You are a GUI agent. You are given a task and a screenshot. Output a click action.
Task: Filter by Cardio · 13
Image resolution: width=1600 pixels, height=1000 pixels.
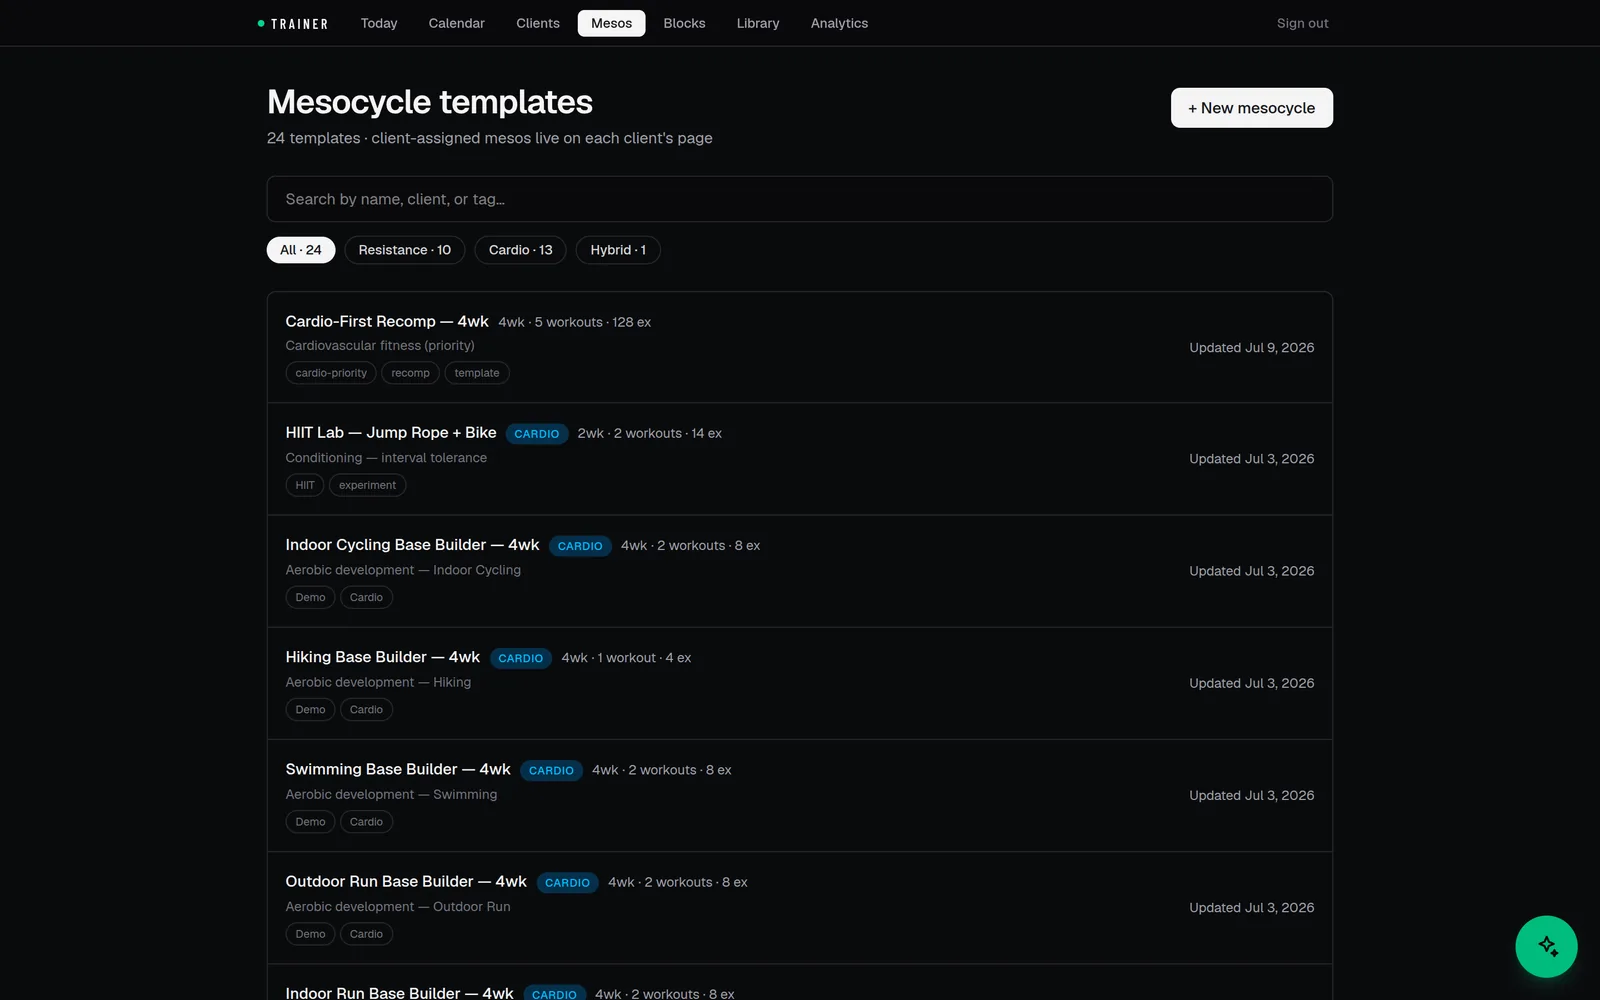coord(520,250)
